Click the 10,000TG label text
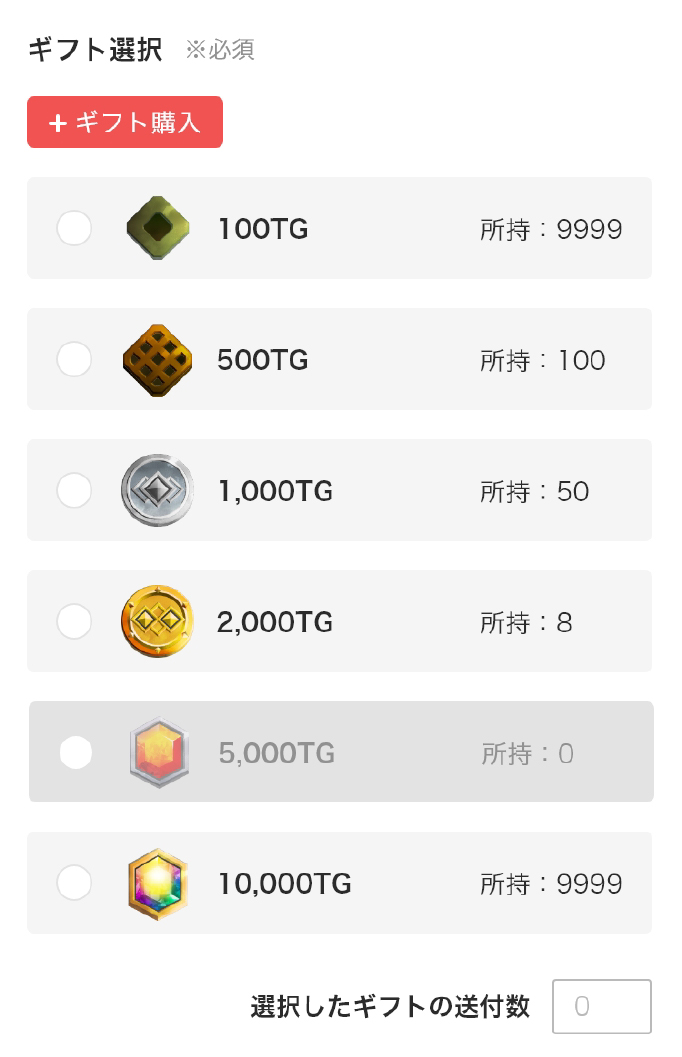 284,883
